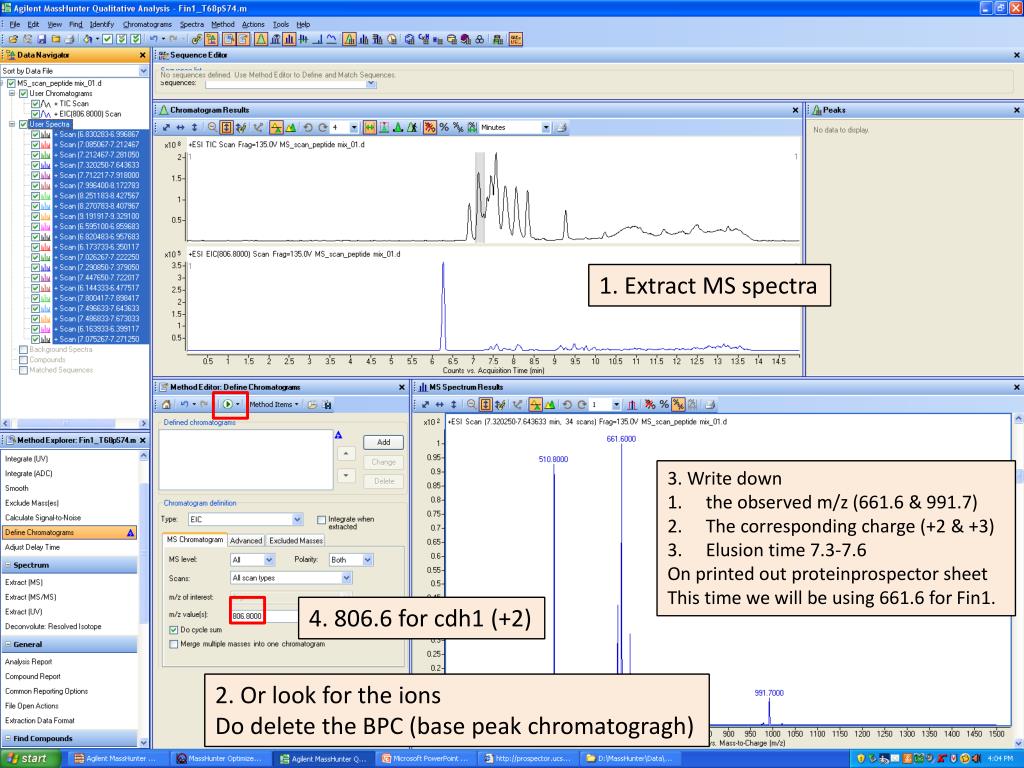Click Method Explorer vertical scrollbar
This screenshot has width=1024, height=768.
(x=144, y=599)
